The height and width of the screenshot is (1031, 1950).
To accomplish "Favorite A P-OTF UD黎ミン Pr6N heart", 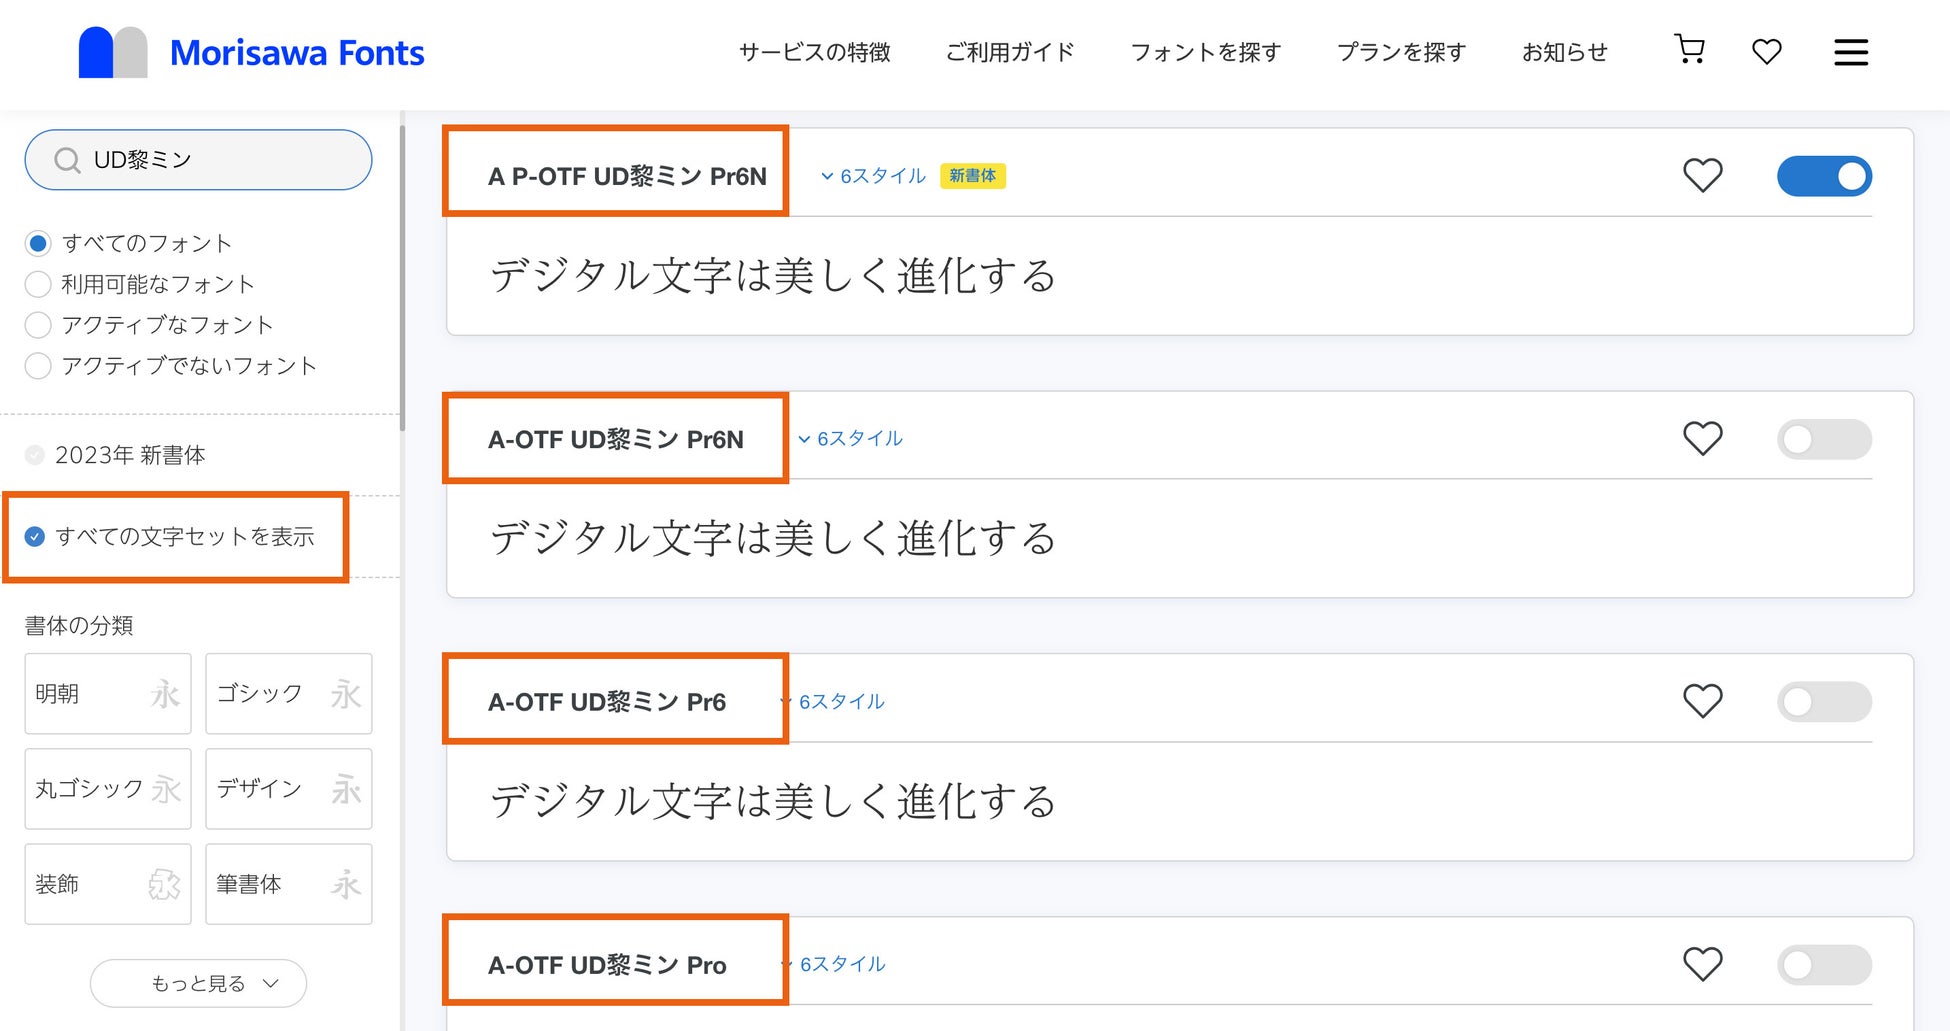I will point(1702,176).
